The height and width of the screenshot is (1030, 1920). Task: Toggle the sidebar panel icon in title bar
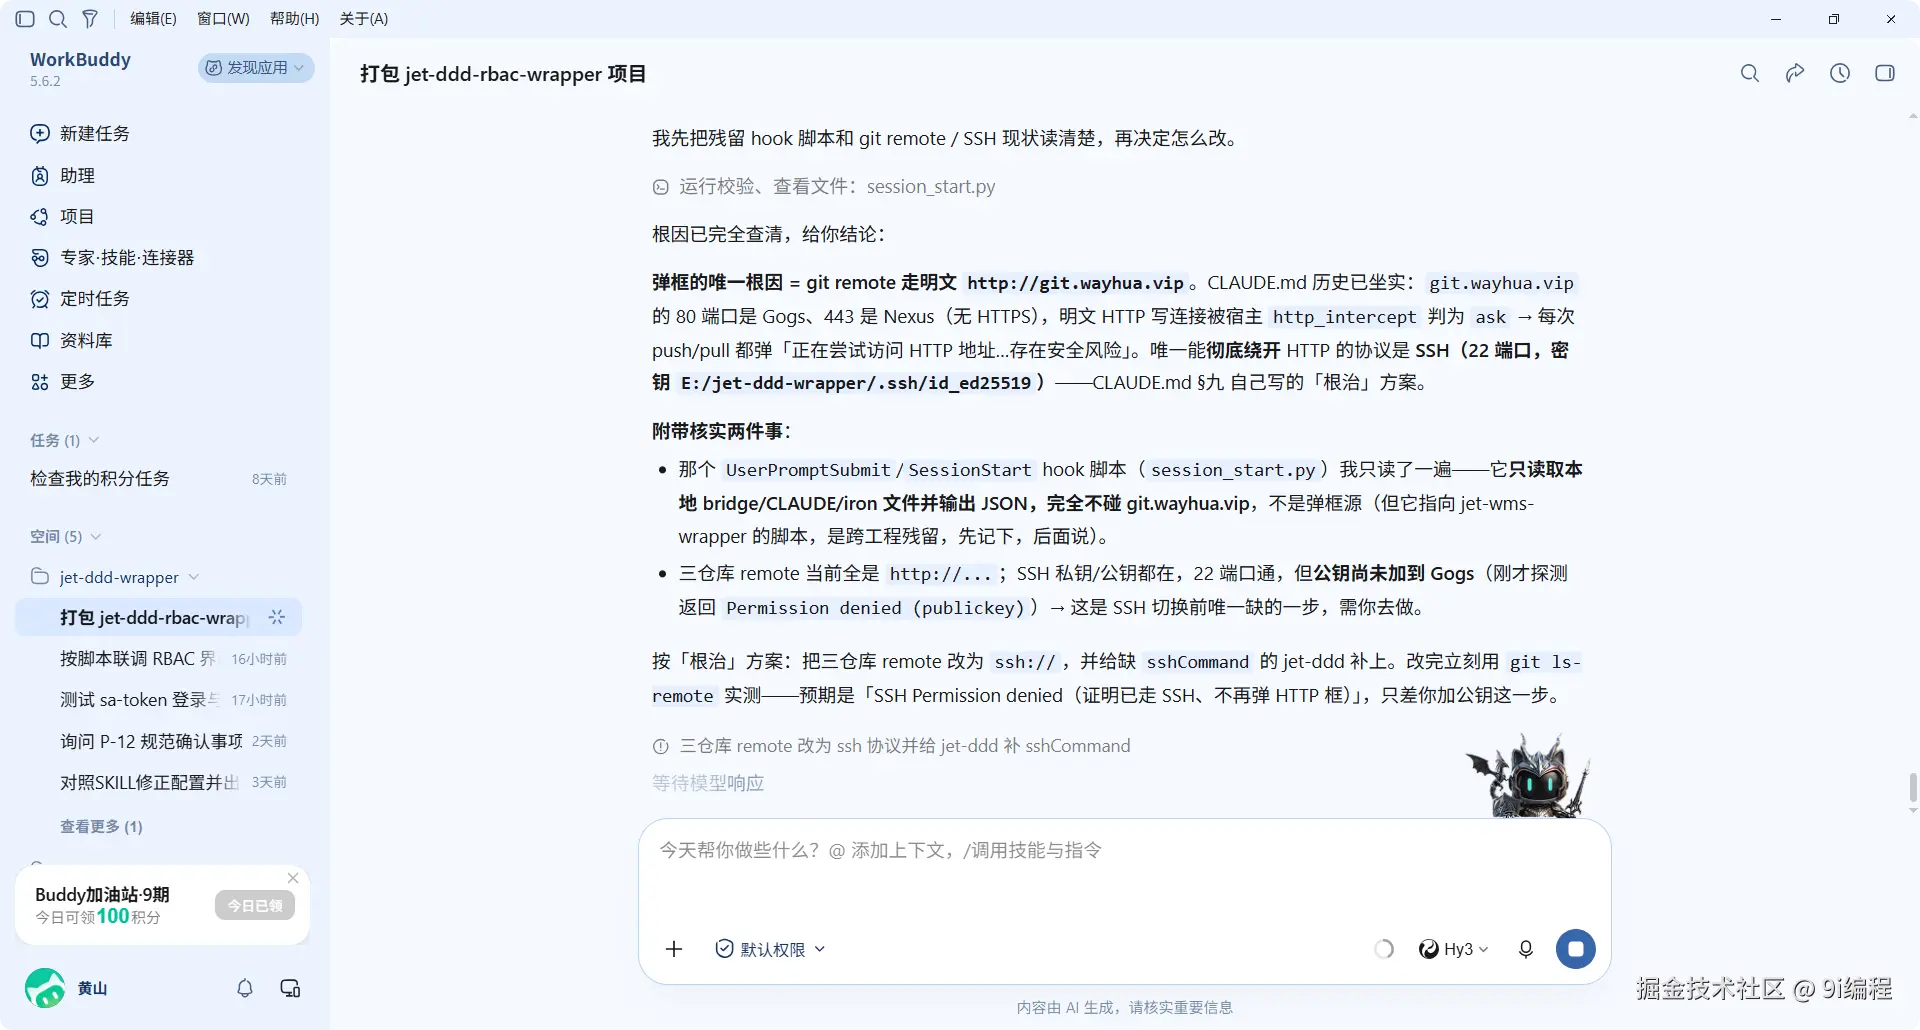[26, 19]
